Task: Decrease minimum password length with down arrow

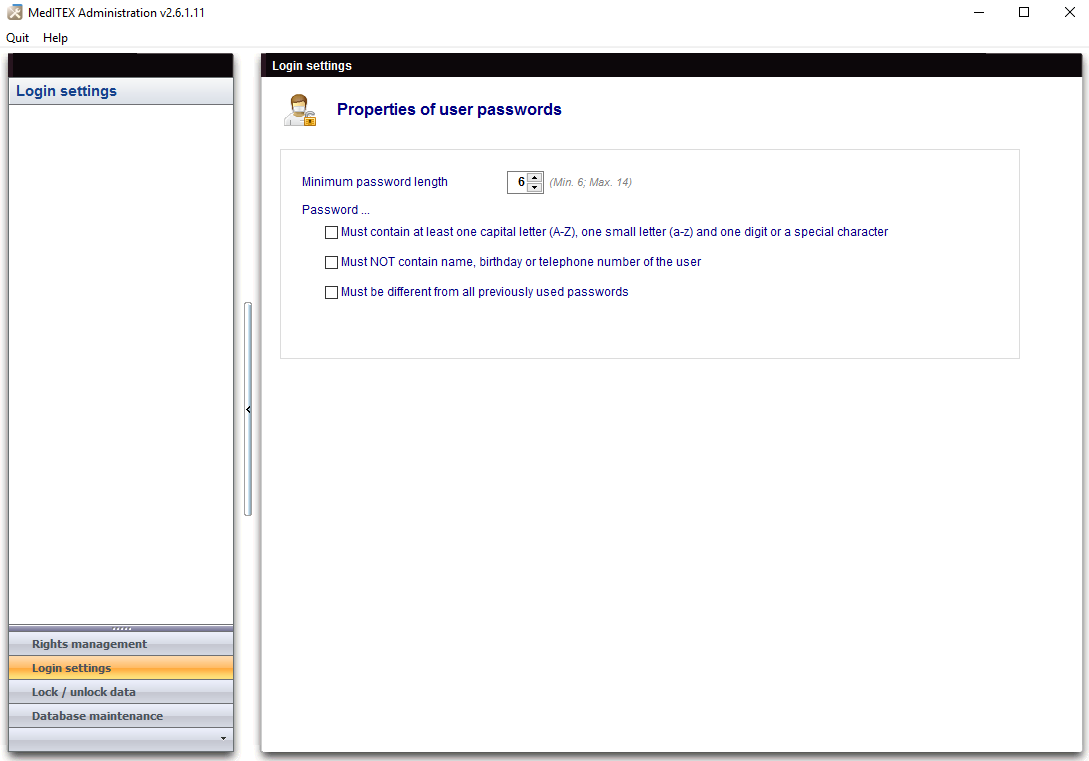Action: pos(535,187)
